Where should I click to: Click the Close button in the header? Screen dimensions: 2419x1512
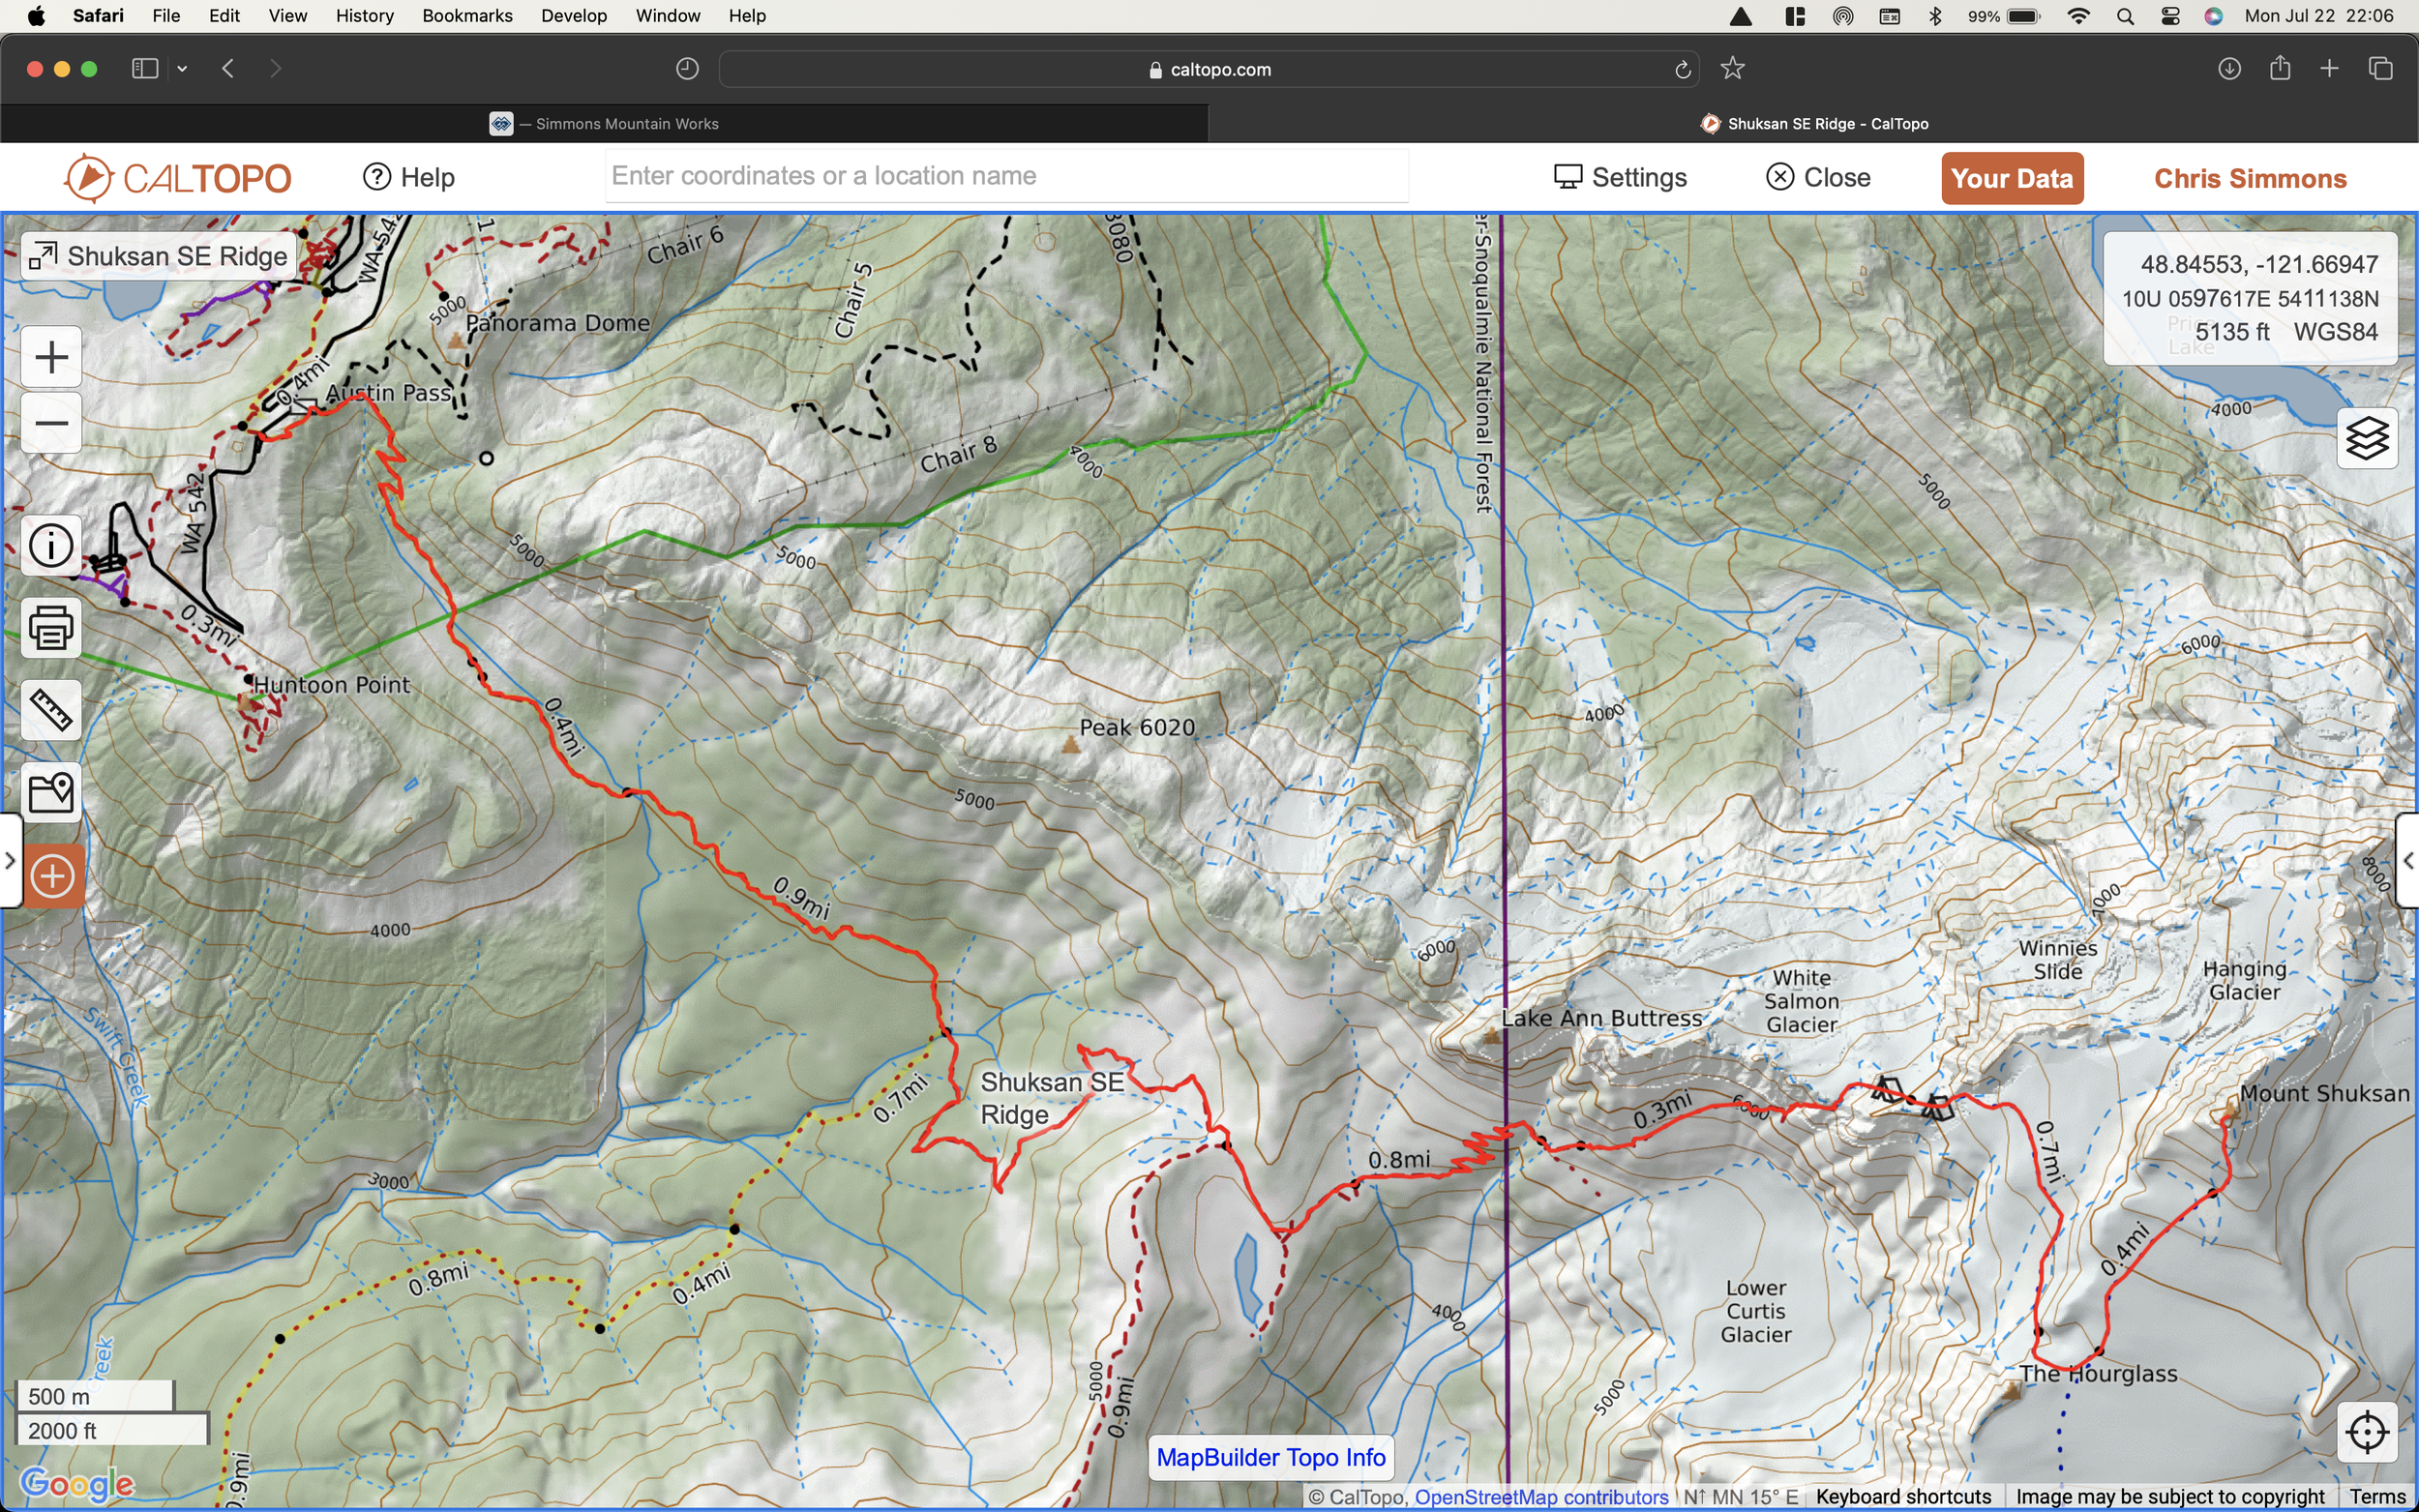coord(1818,177)
